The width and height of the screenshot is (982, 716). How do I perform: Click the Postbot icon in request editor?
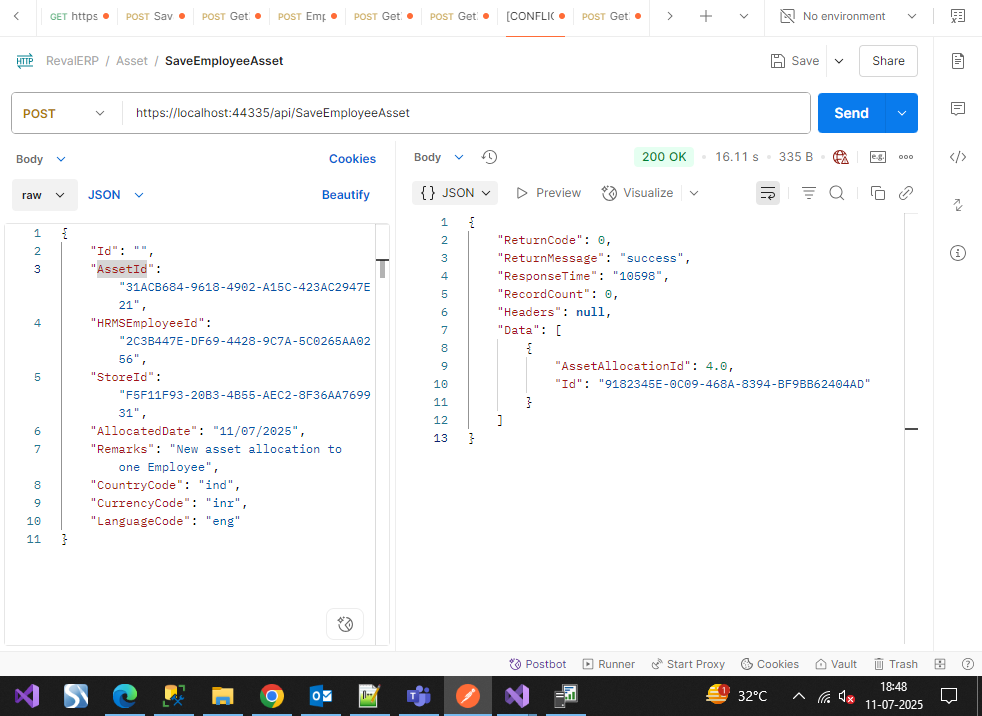point(345,625)
